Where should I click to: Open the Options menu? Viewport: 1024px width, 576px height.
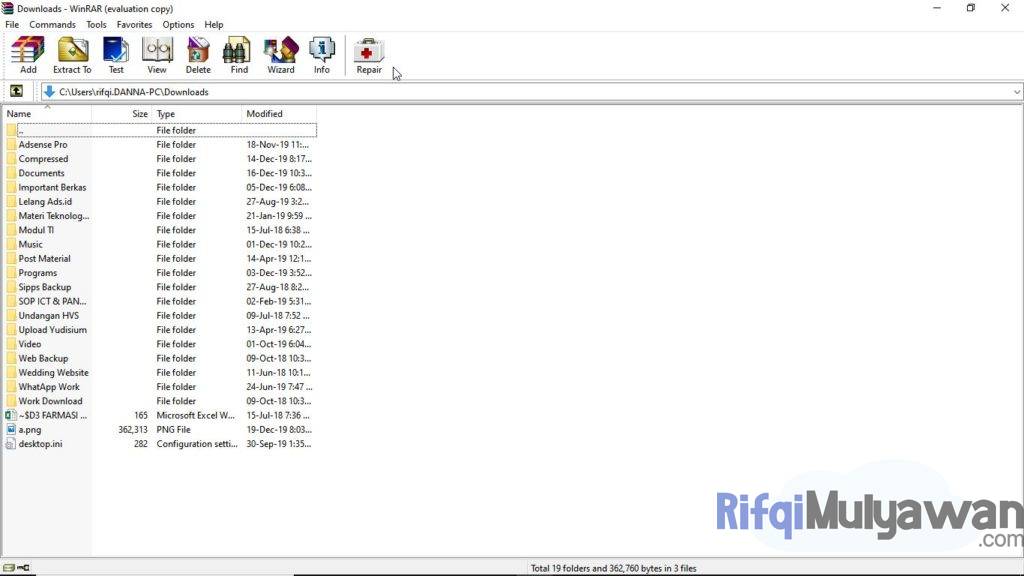point(178,24)
